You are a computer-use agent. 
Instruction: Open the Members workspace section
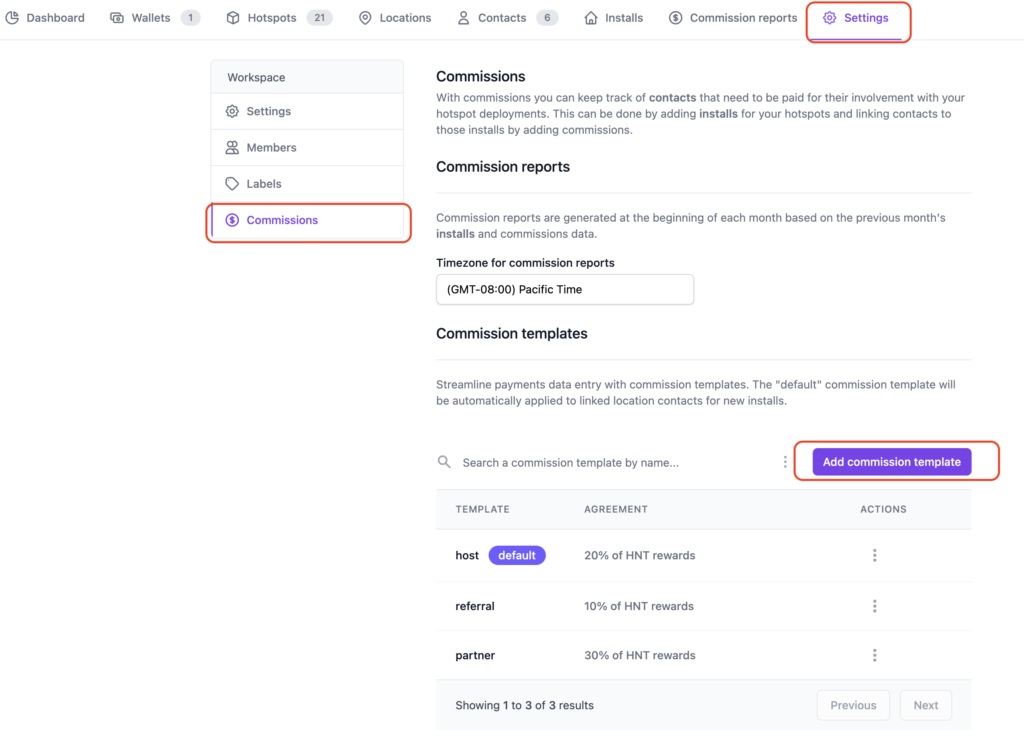[272, 148]
